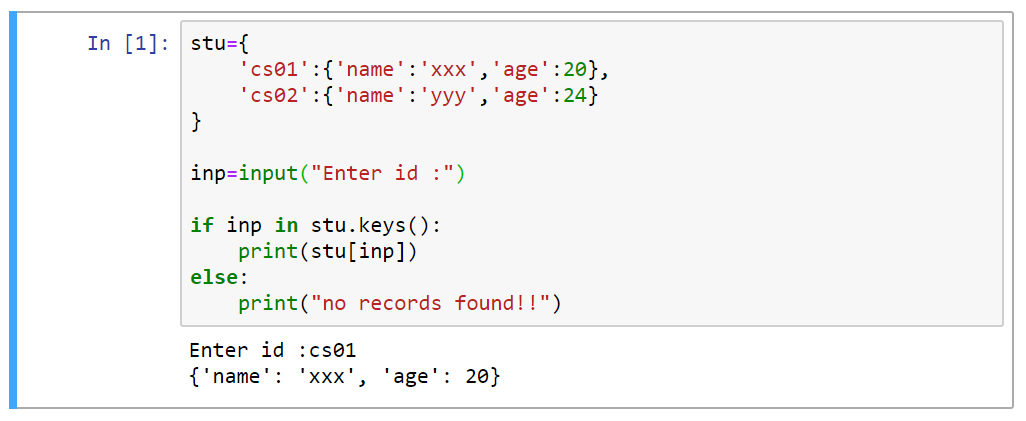Screen dimensions: 1026x421
Task: Click the 'cs01' dictionary key in code
Action: [x=268, y=70]
